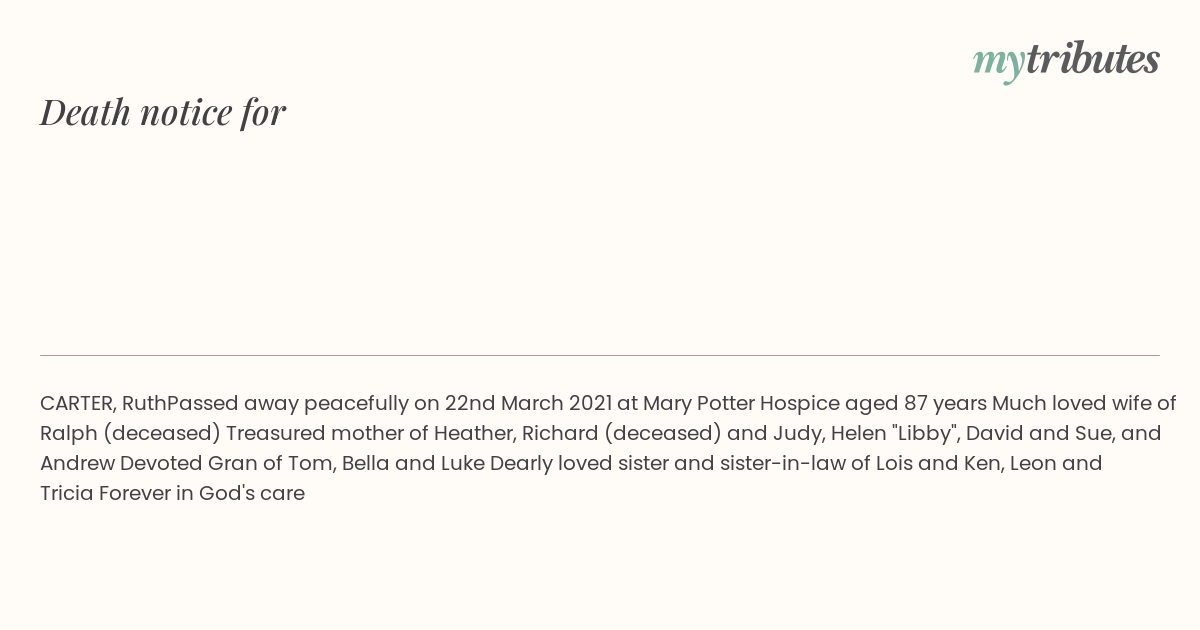Click the name 'Ralph (deceased)'
This screenshot has width=1200, height=630.
(x=130, y=434)
